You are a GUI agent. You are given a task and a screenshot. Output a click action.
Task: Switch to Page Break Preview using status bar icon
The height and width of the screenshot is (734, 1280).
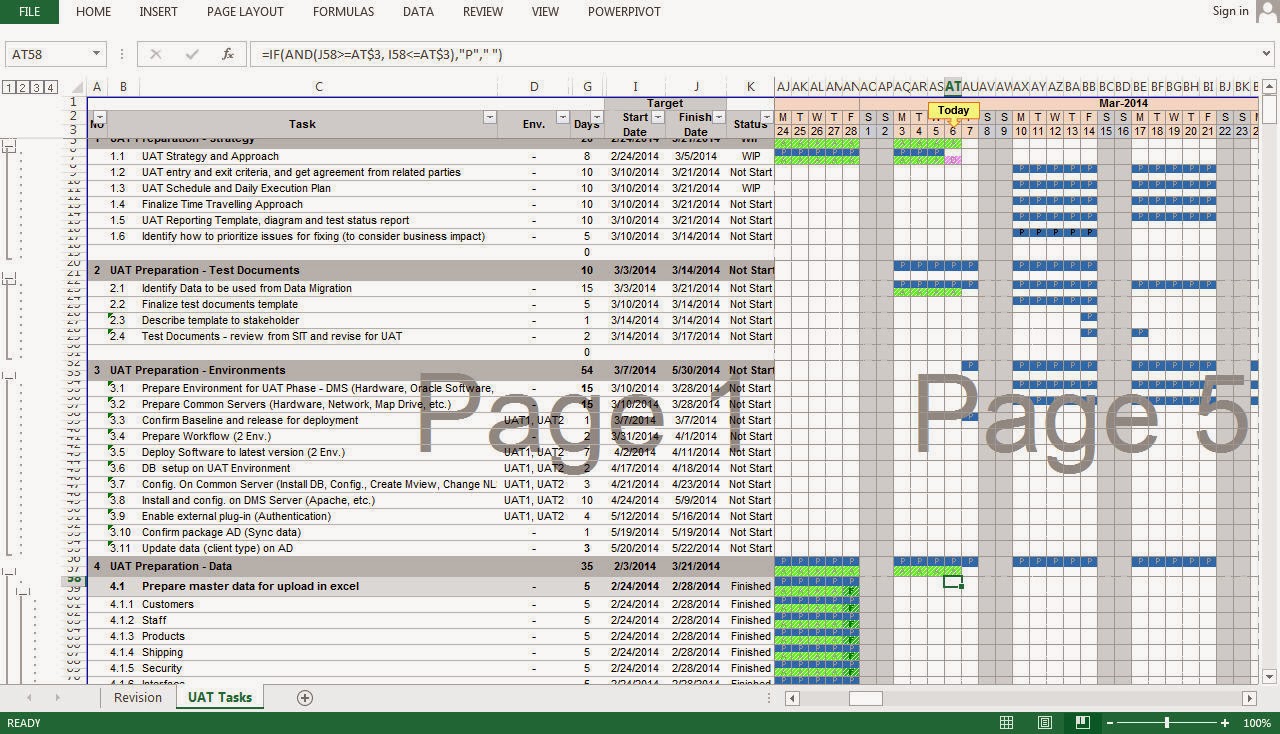coord(1081,722)
